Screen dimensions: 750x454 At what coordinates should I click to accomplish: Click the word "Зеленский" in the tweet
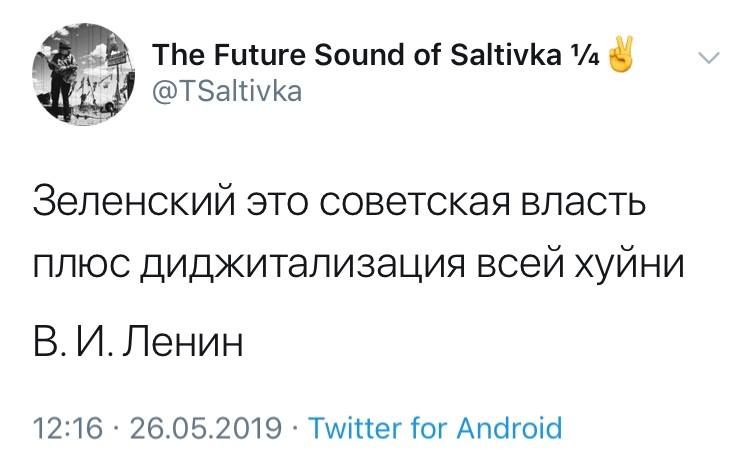[x=134, y=200]
